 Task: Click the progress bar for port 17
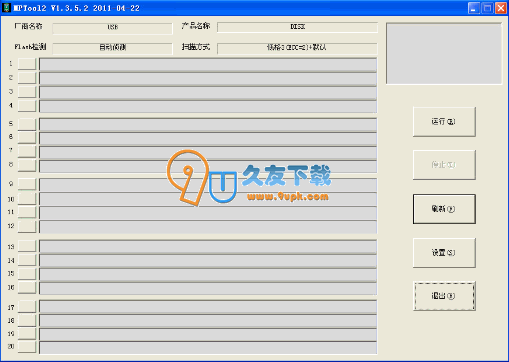[208, 307]
